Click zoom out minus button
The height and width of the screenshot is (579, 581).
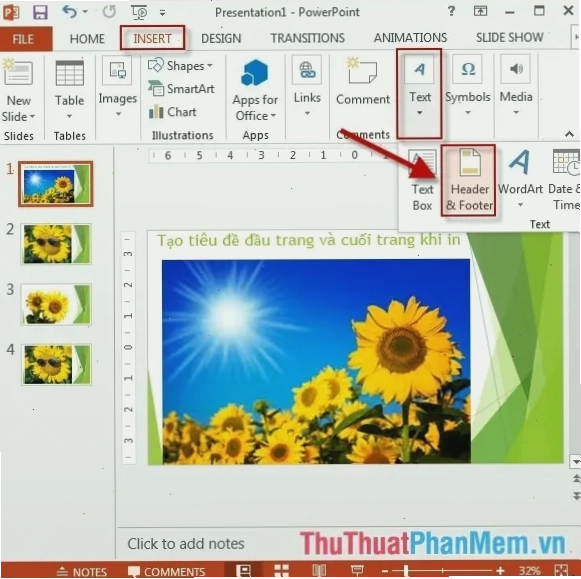(x=385, y=571)
